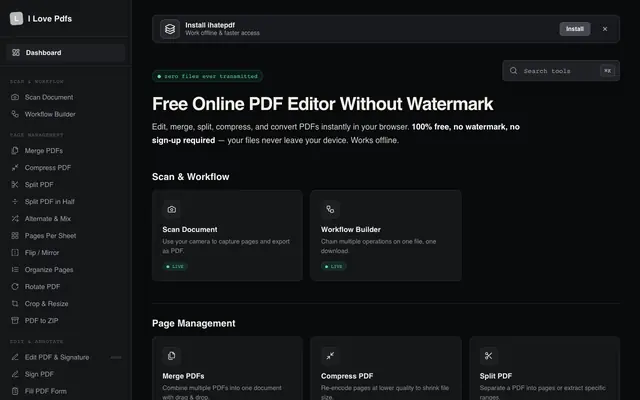
Task: Click the camera icon on Scan Document card
Action: click(172, 209)
